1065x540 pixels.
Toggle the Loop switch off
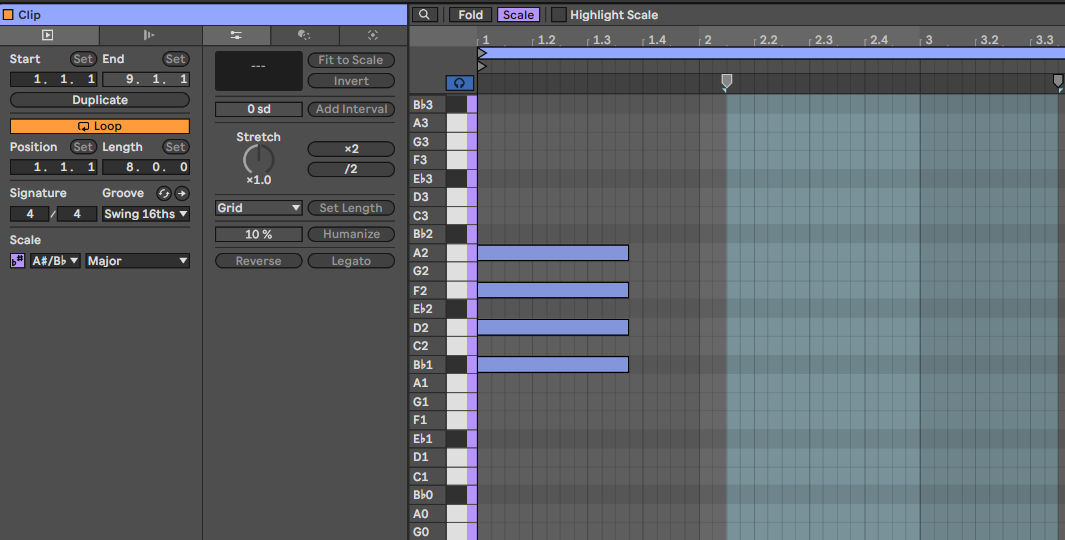point(100,126)
